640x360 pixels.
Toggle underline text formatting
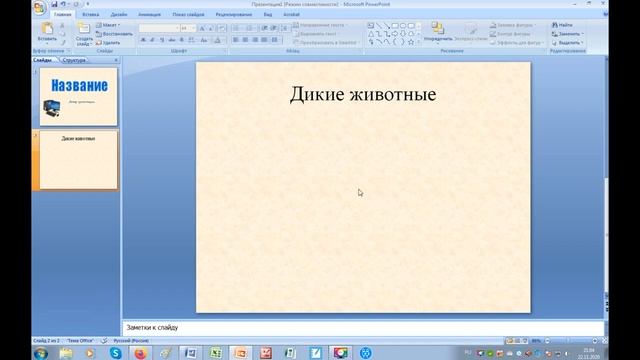pyautogui.click(x=162, y=40)
